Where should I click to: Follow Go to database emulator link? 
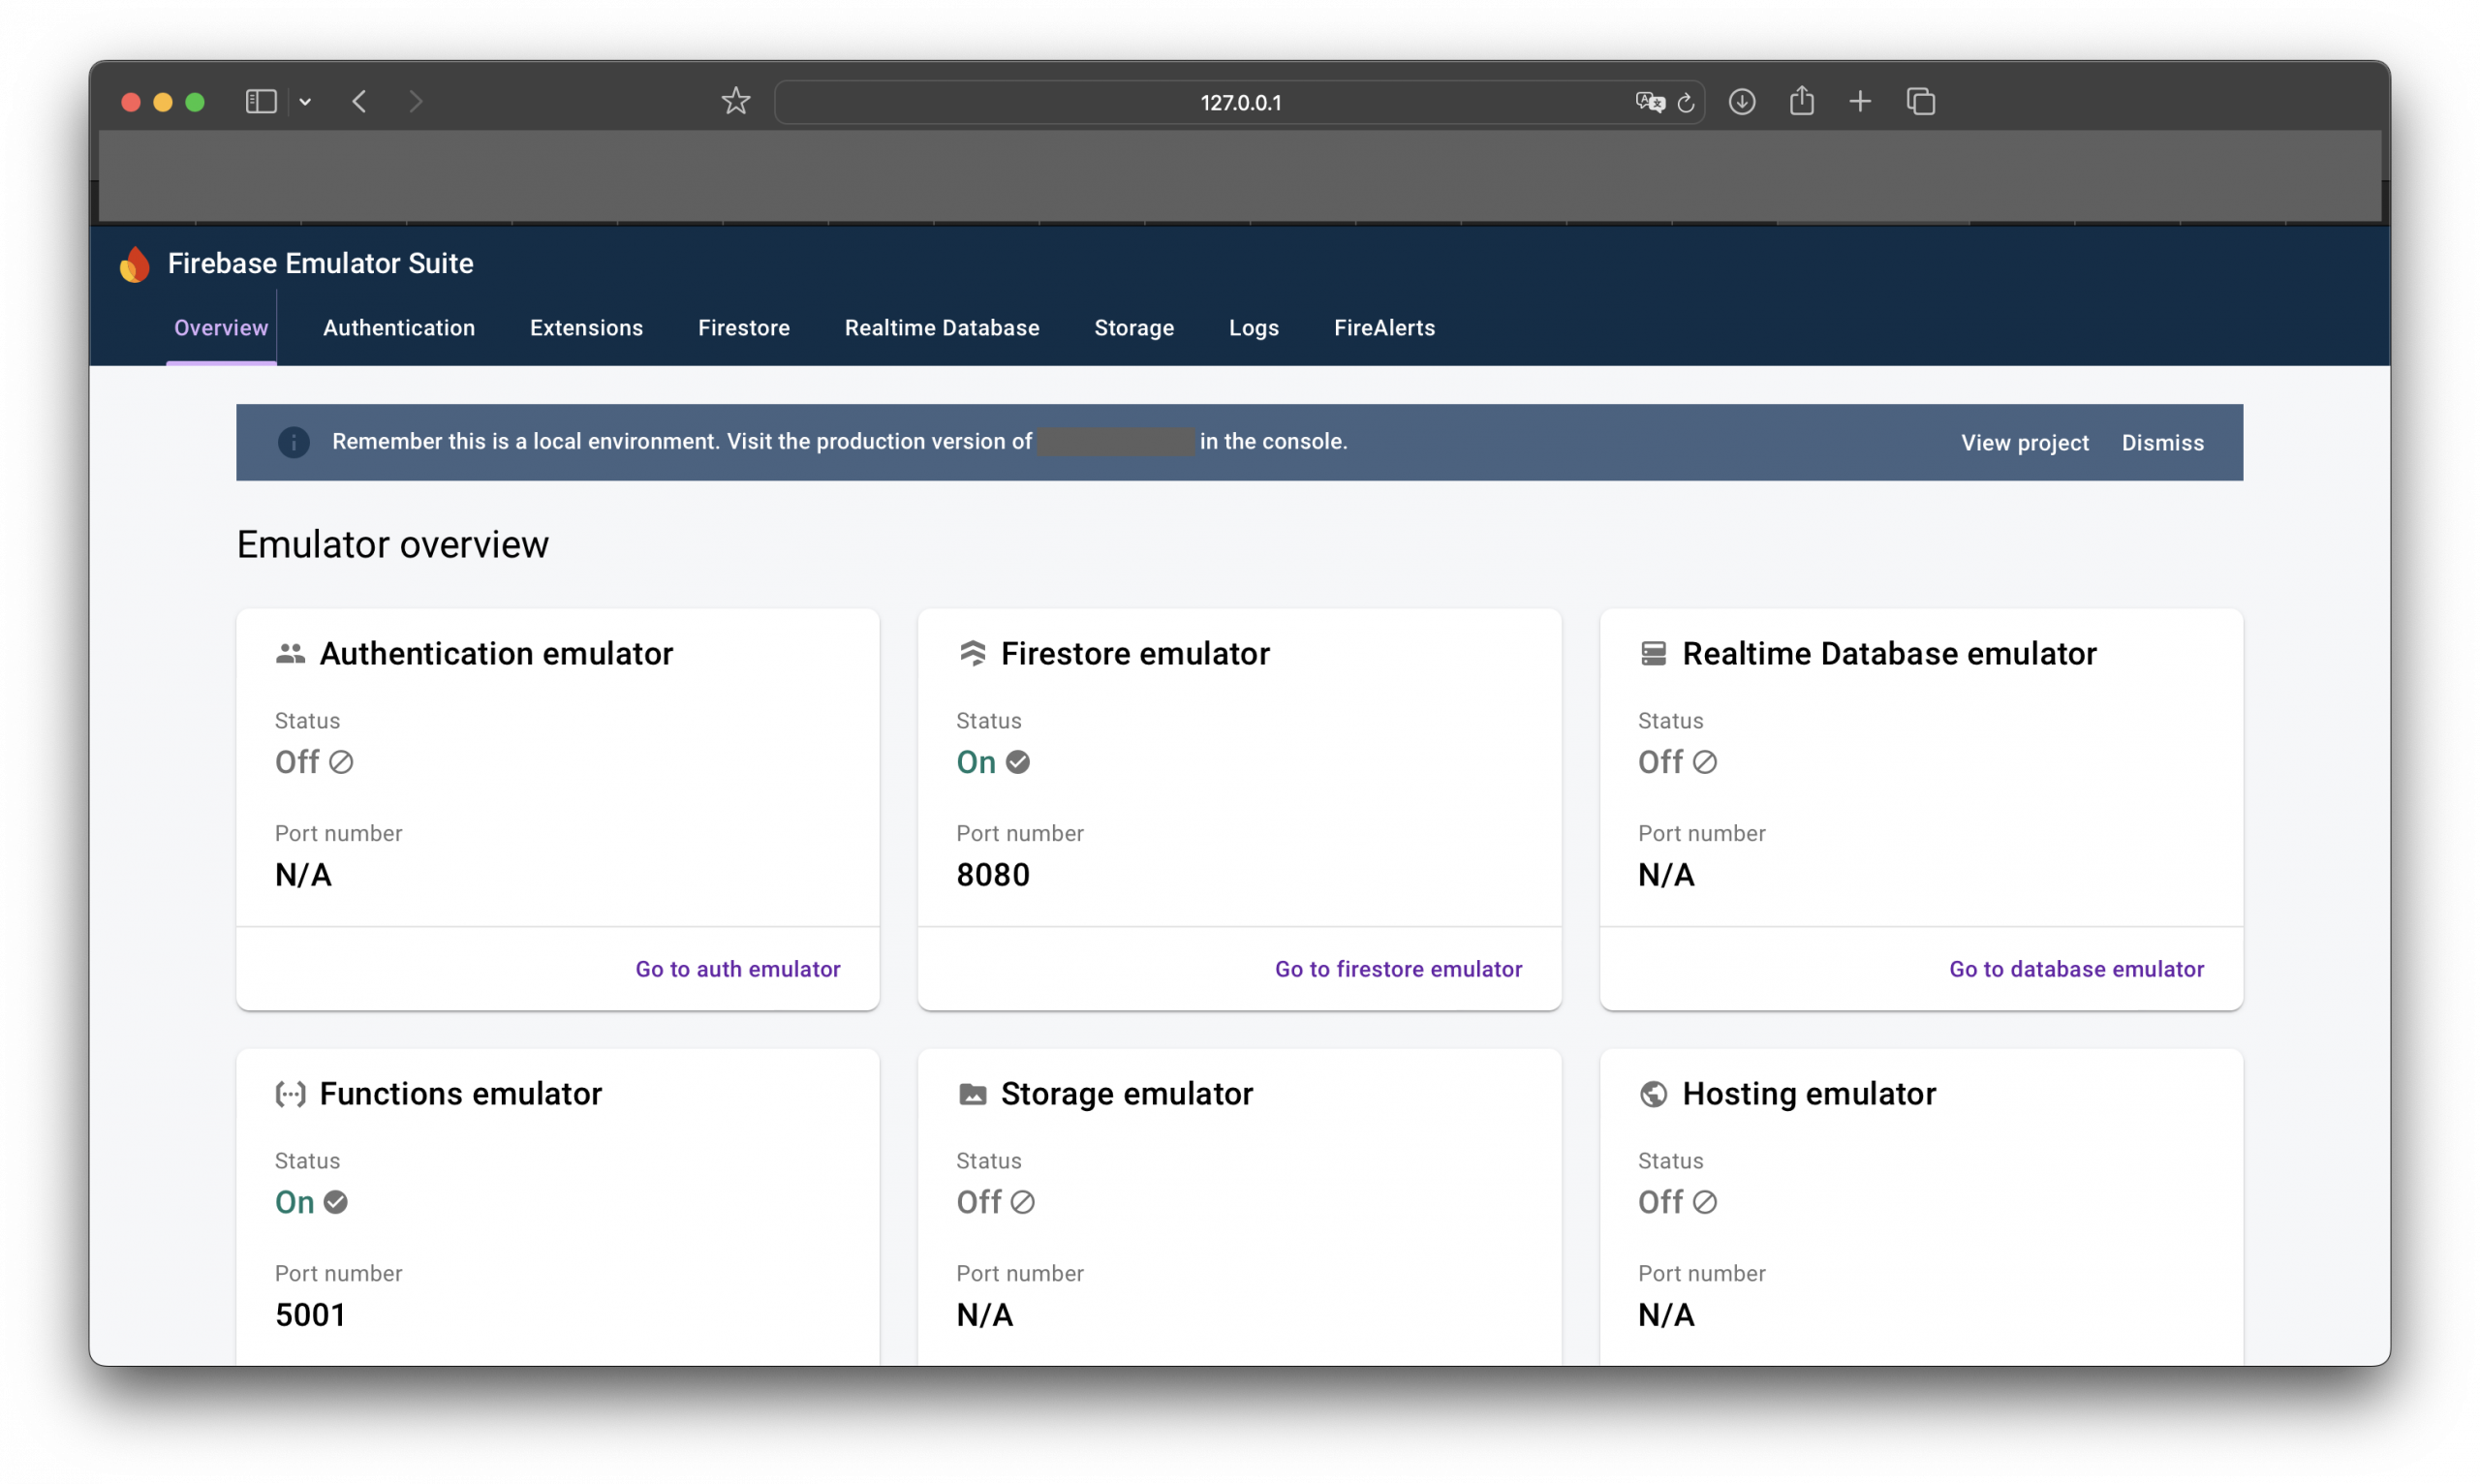click(x=2076, y=969)
